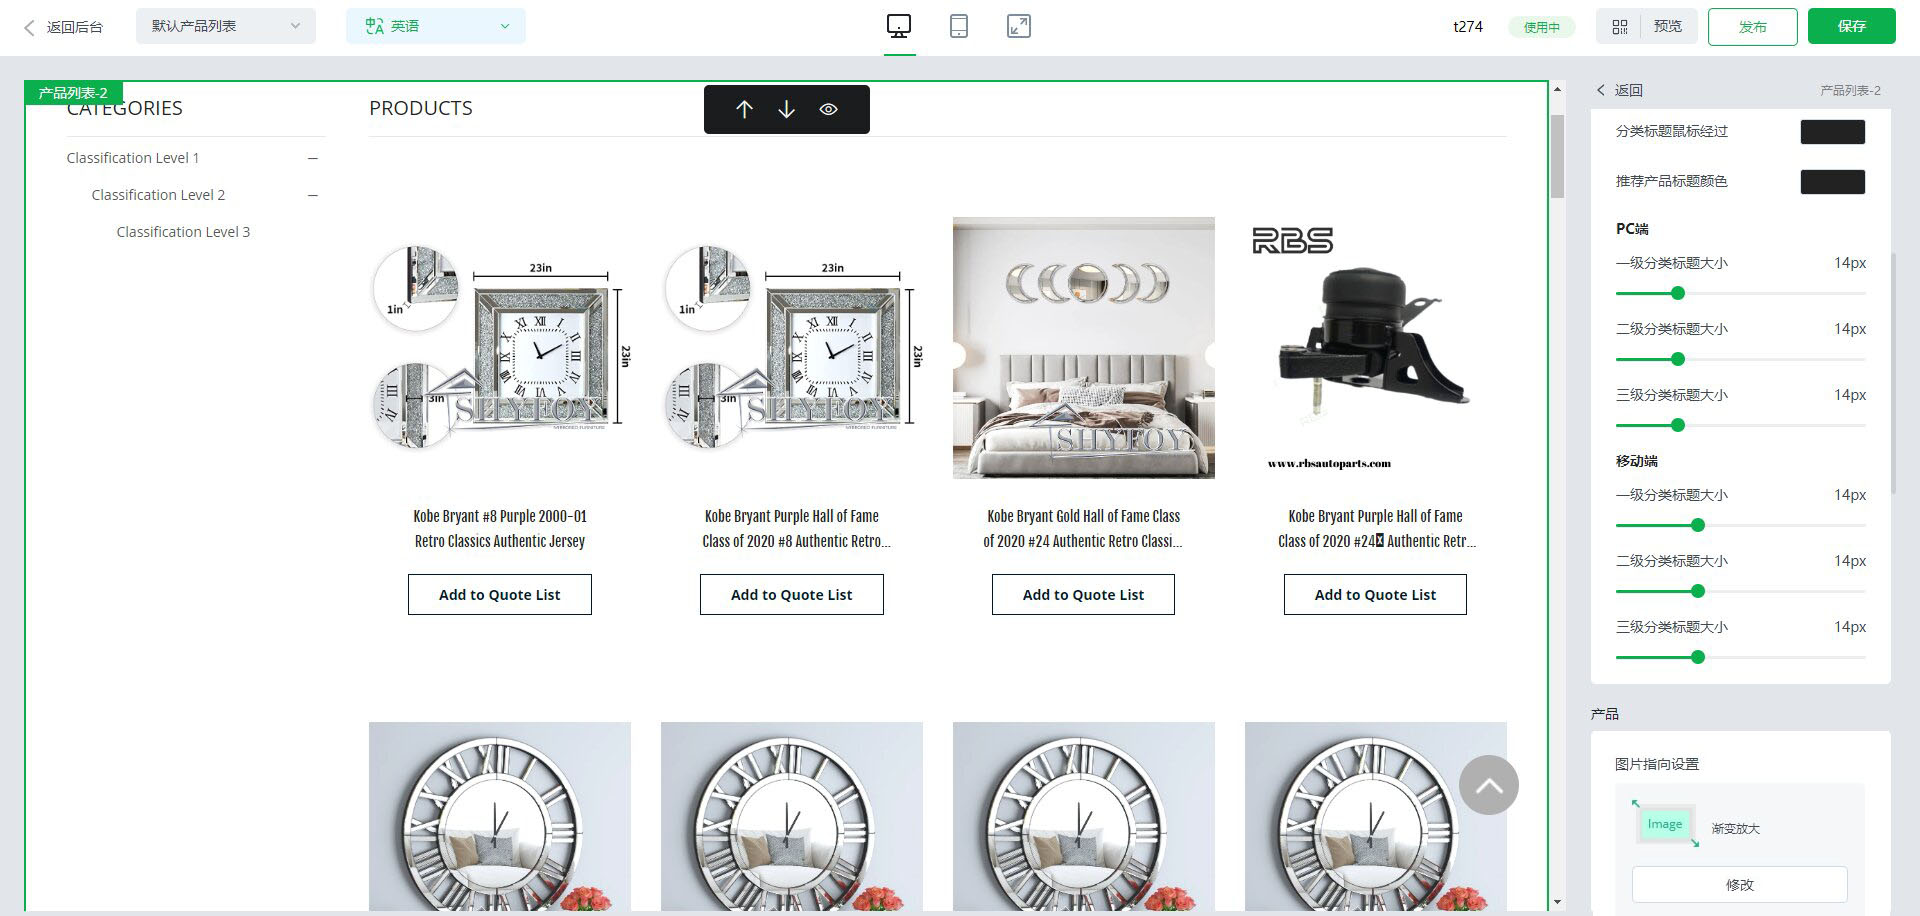The width and height of the screenshot is (1920, 916).
Task: Click scrollbar down arrow of canvas
Action: point(1557,902)
